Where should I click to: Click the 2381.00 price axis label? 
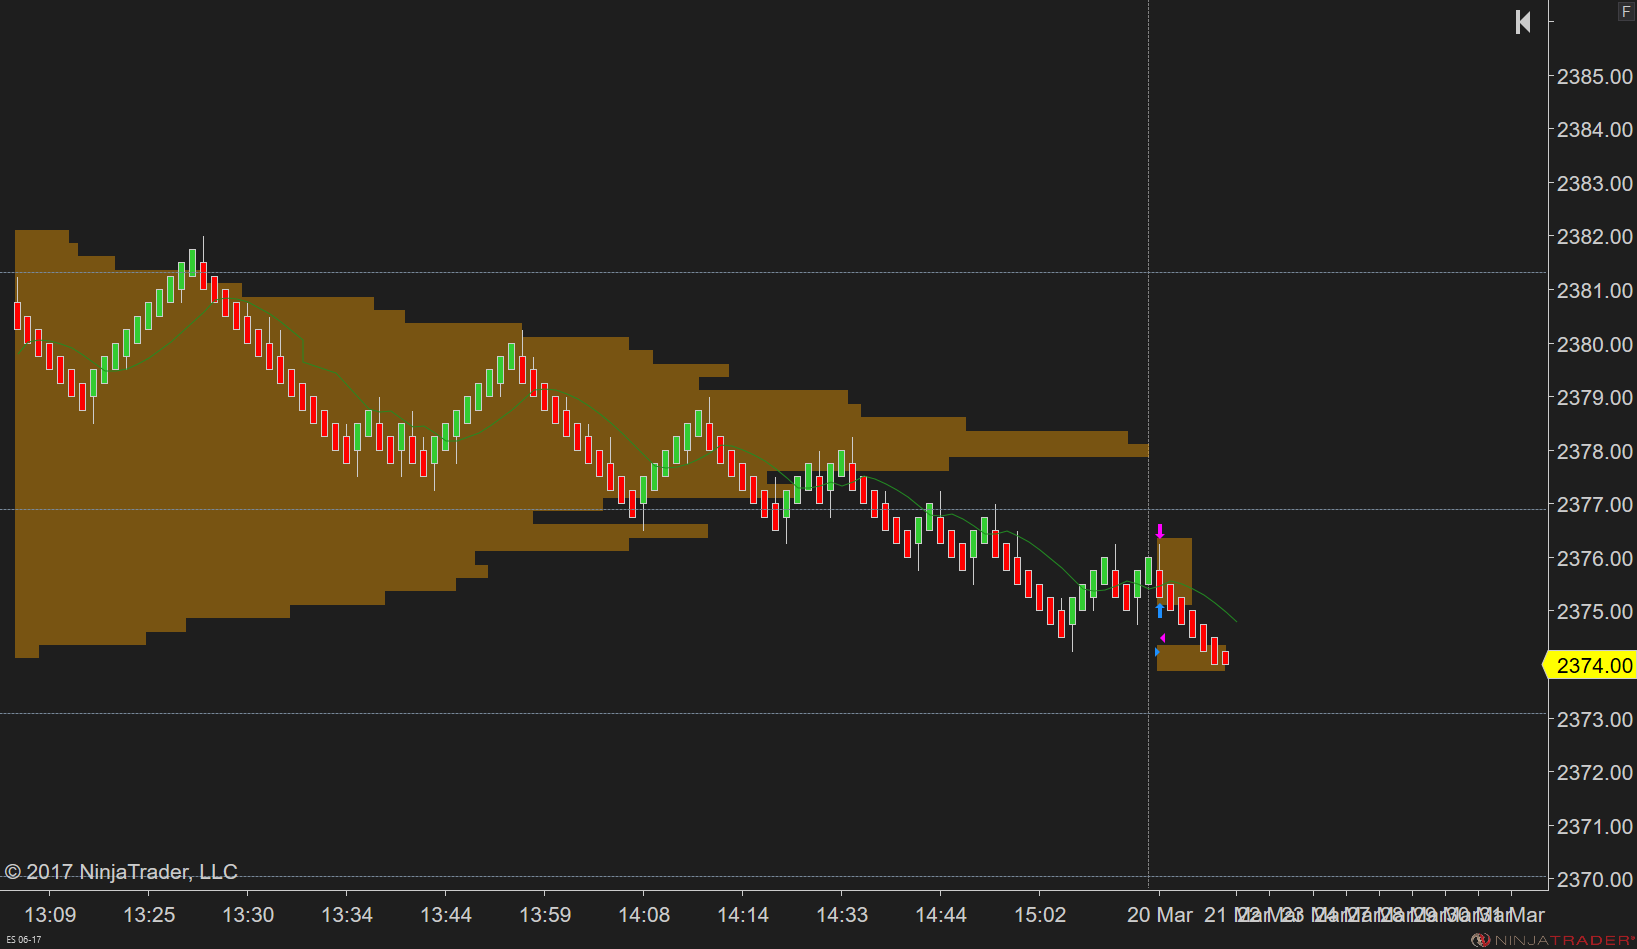[1594, 290]
